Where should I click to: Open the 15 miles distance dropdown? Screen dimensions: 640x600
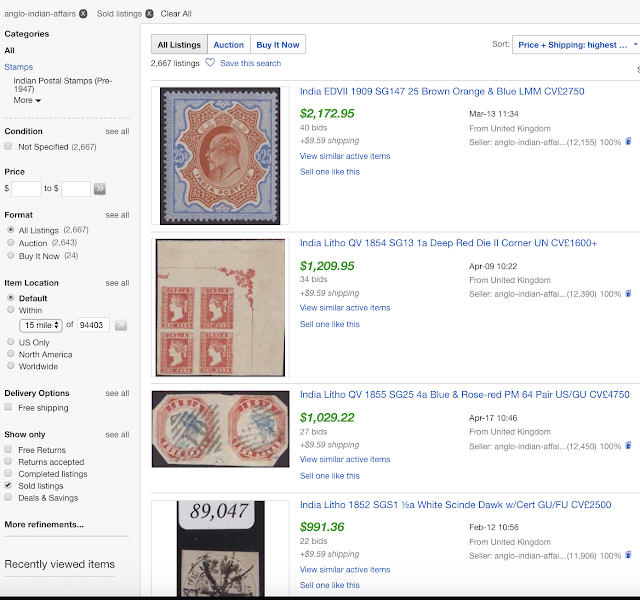pos(41,325)
